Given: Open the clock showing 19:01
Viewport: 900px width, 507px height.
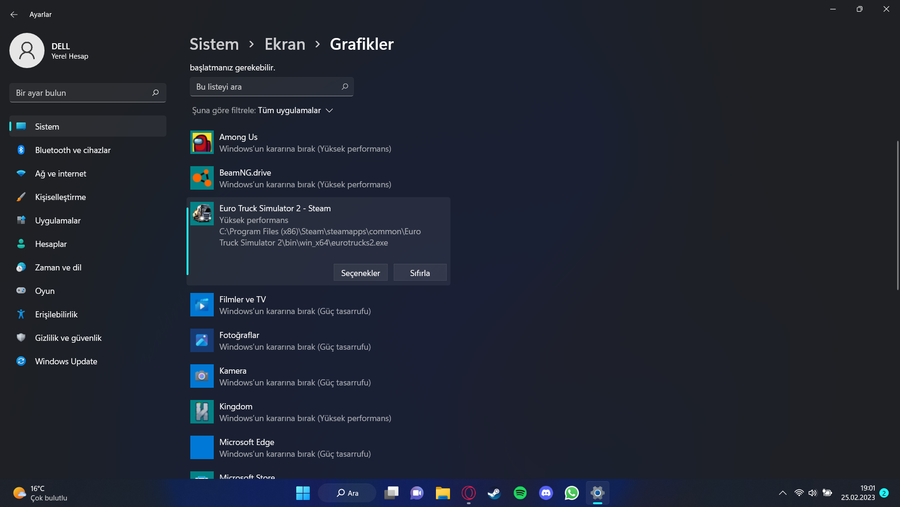Looking at the screenshot, I should 858,493.
